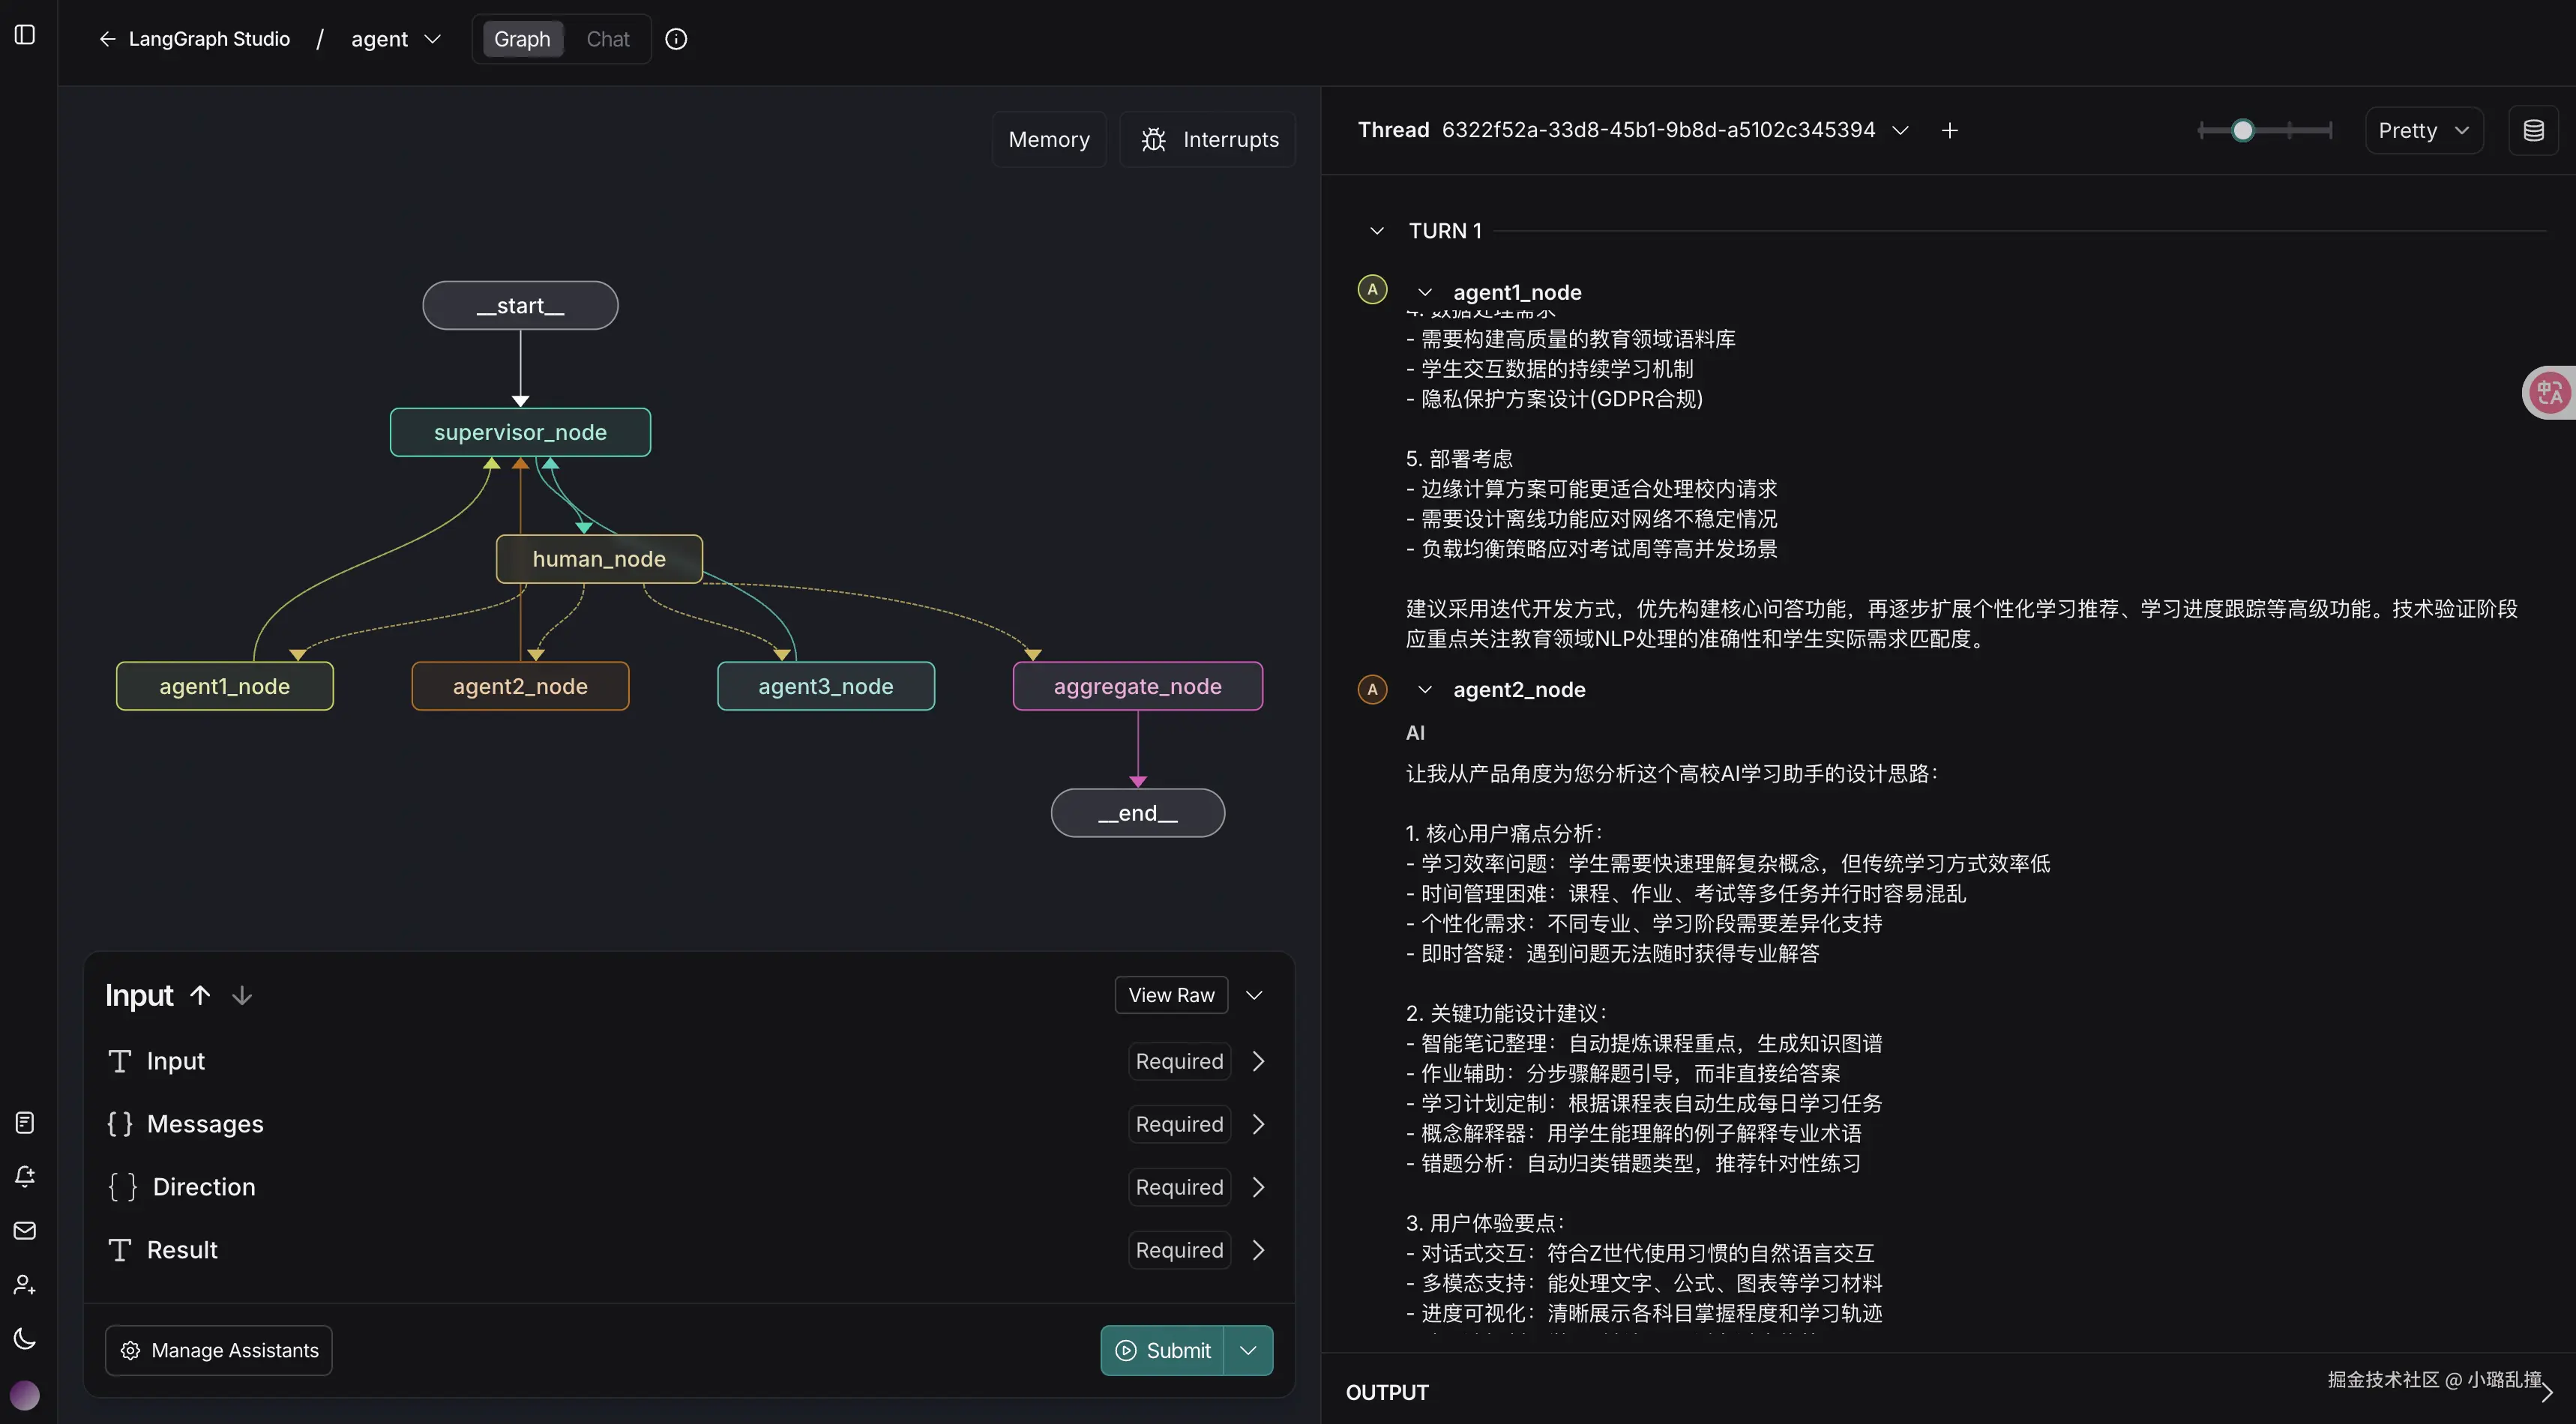Screen dimensions: 2576x1424
Task: Select the Graph tab
Action: coord(522,39)
